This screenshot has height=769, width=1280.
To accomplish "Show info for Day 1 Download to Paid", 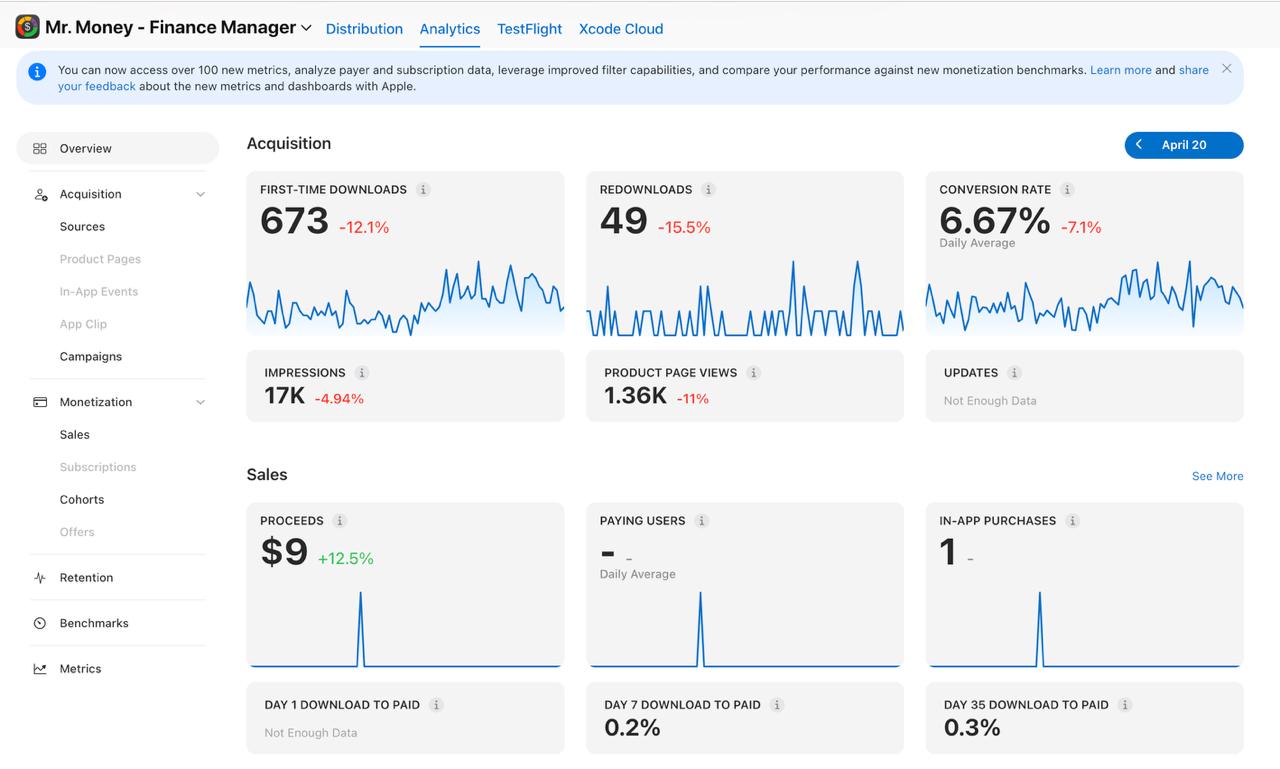I will tap(436, 705).
